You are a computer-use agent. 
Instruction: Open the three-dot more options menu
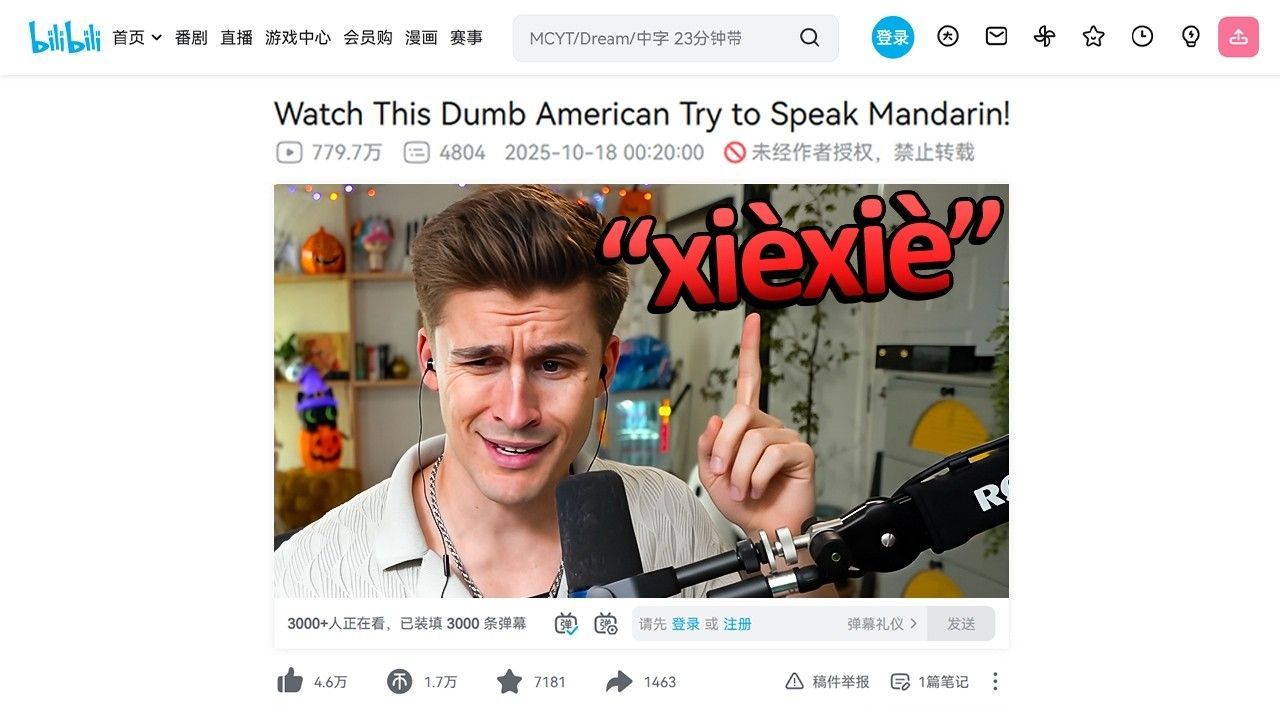(995, 681)
